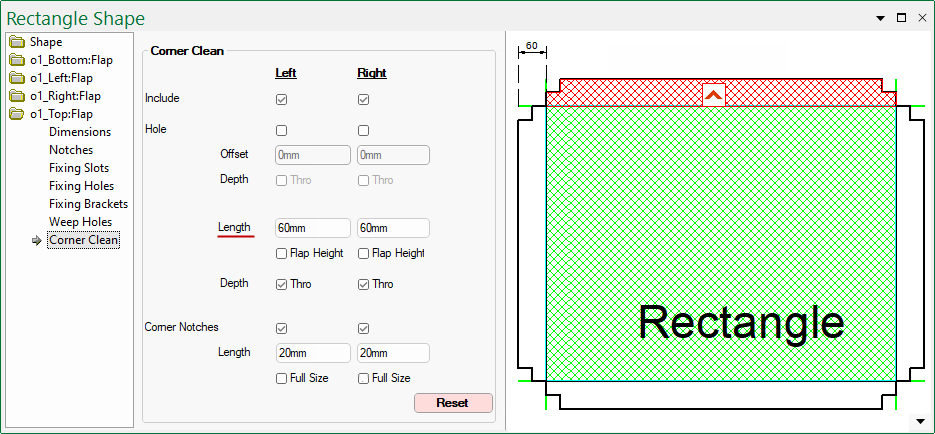Click the 60 dimension label in the preview
935x434 pixels.
532,45
